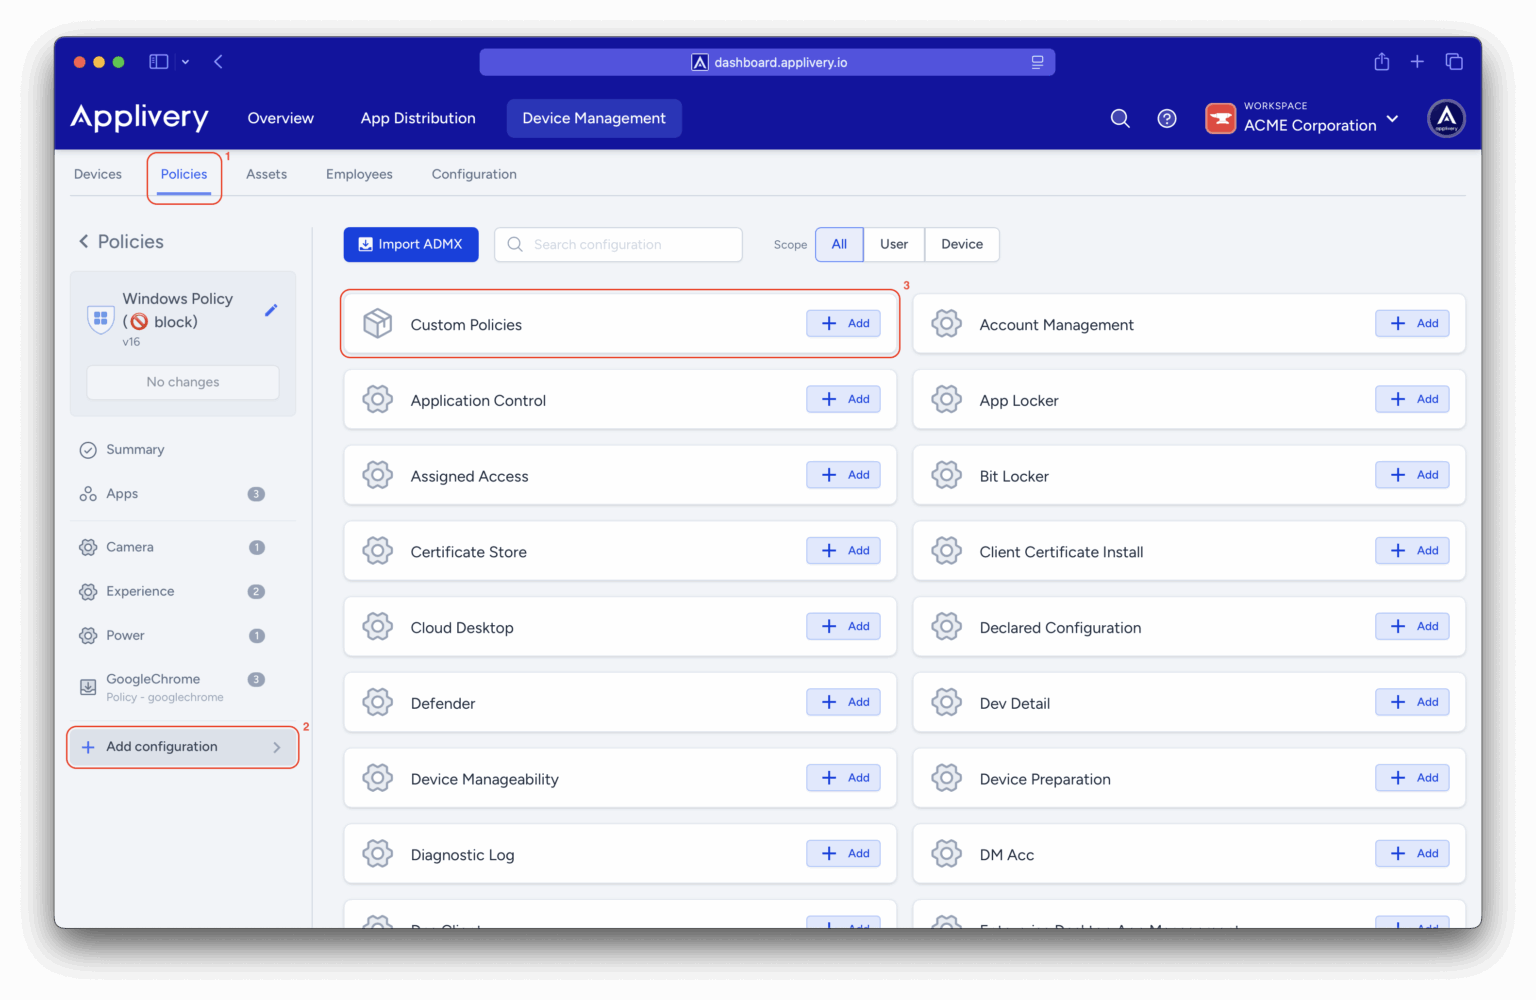This screenshot has width=1536, height=1000.
Task: Set scope filter to All
Action: click(x=839, y=244)
